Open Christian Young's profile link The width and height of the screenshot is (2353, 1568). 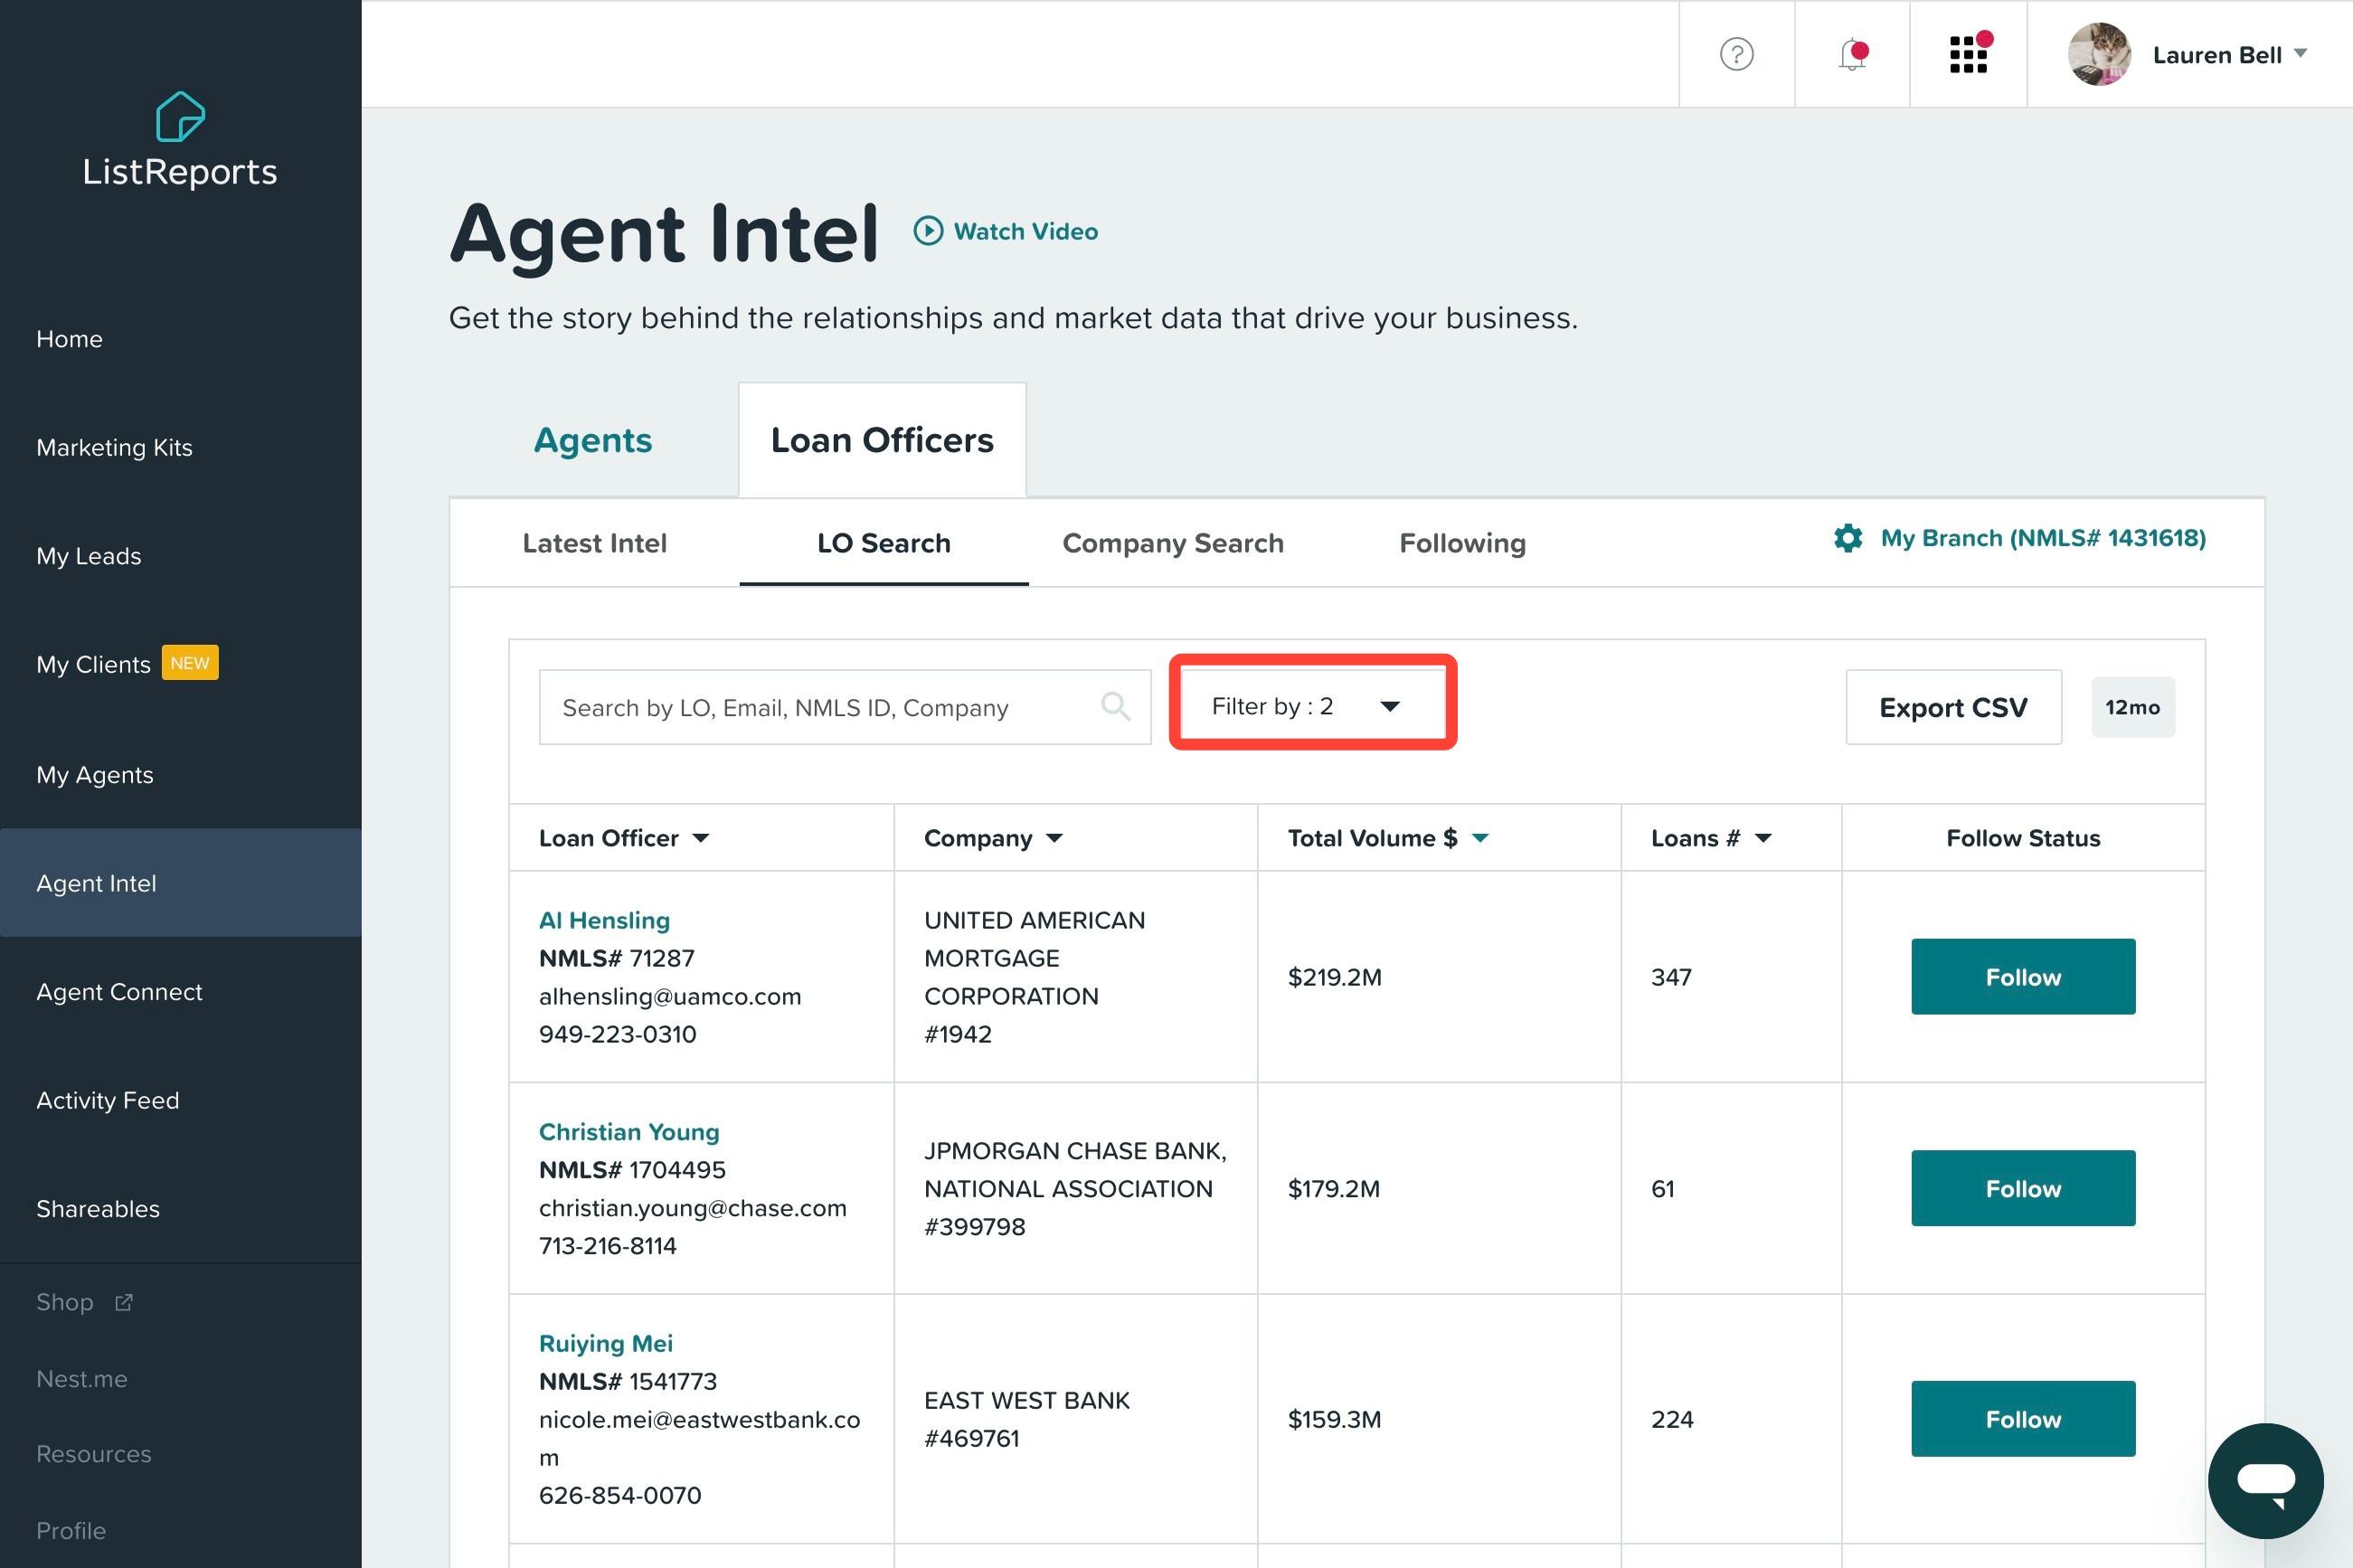pos(629,1132)
